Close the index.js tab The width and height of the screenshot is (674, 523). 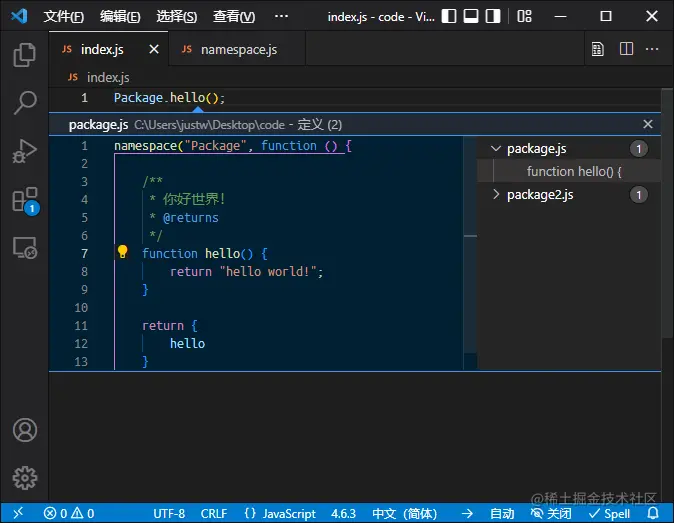[x=154, y=49]
